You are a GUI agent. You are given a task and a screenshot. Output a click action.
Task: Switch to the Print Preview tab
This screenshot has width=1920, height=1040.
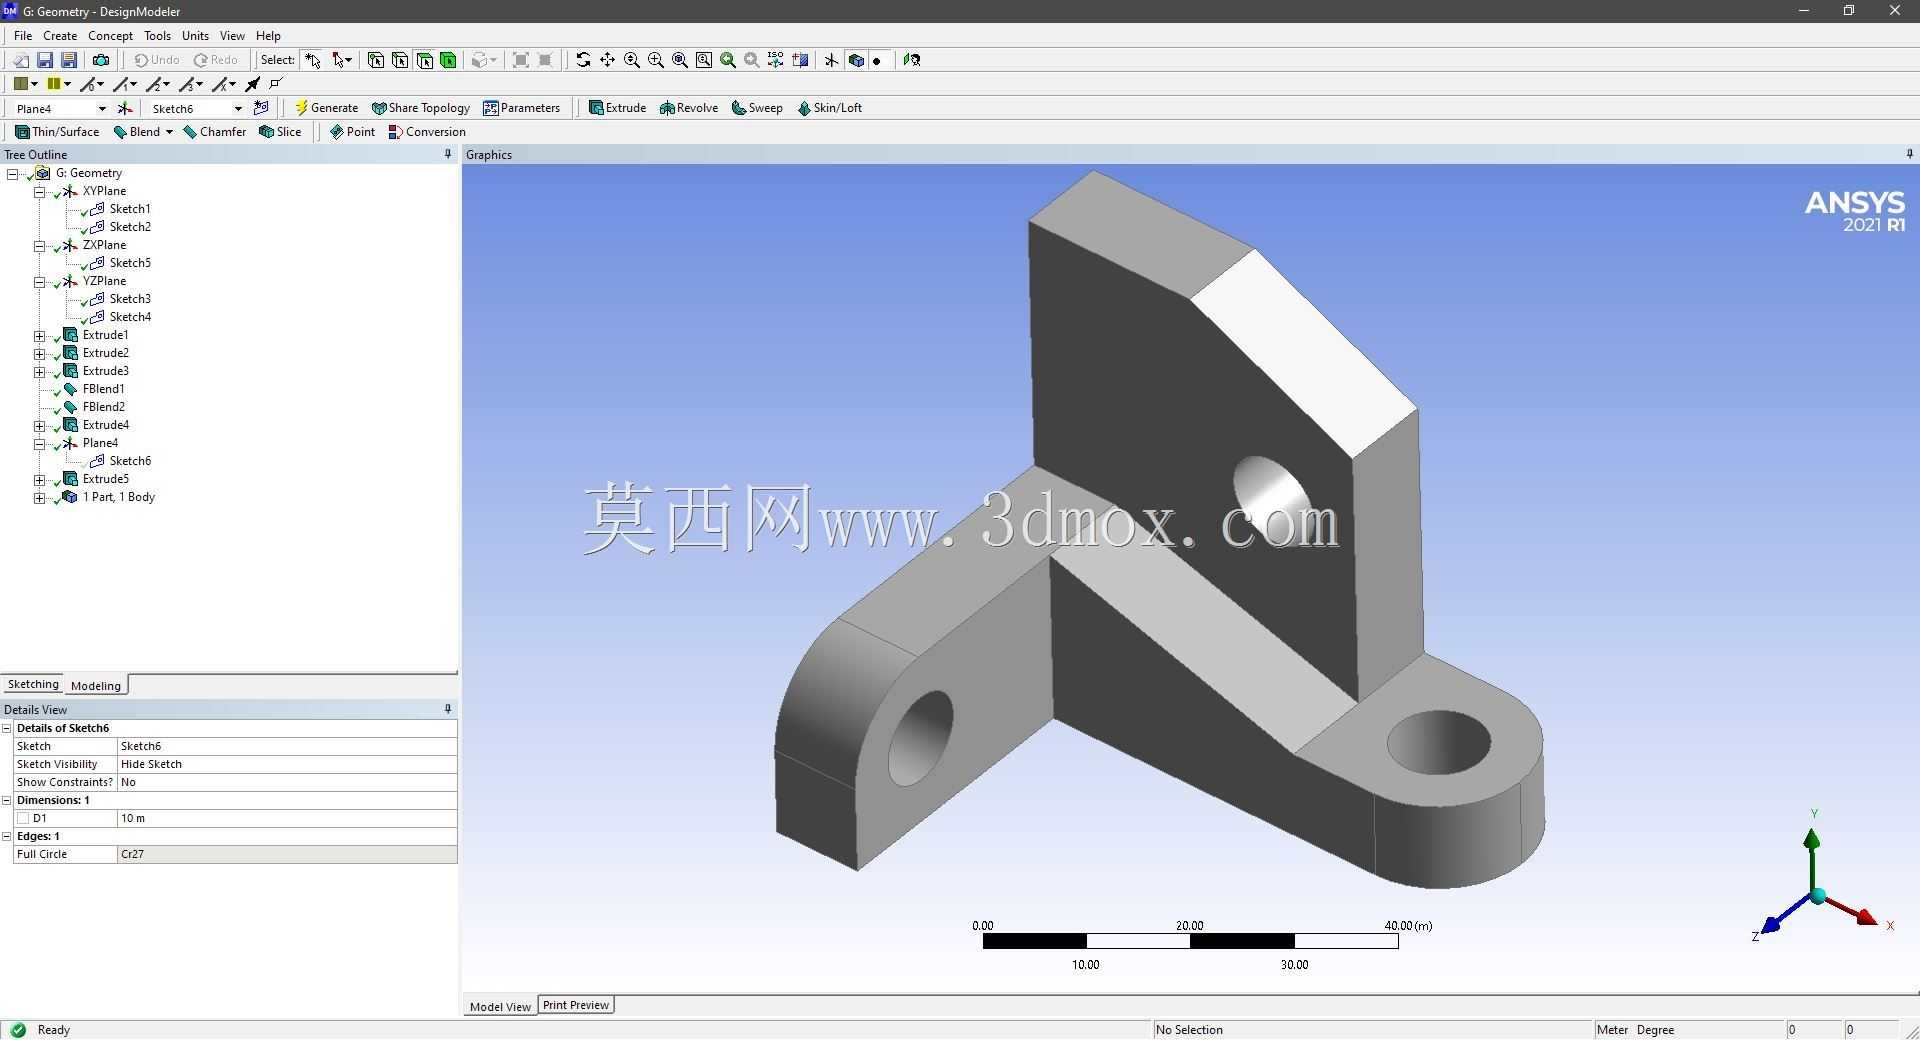pyautogui.click(x=576, y=1005)
